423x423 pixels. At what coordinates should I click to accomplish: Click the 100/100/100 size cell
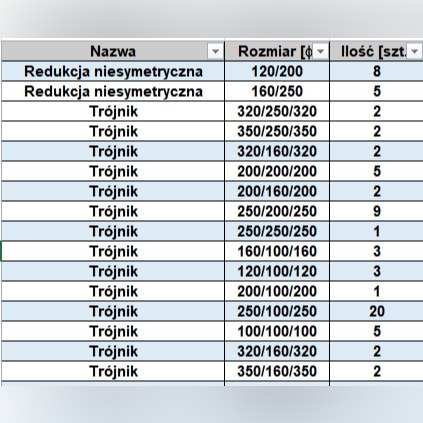277,331
